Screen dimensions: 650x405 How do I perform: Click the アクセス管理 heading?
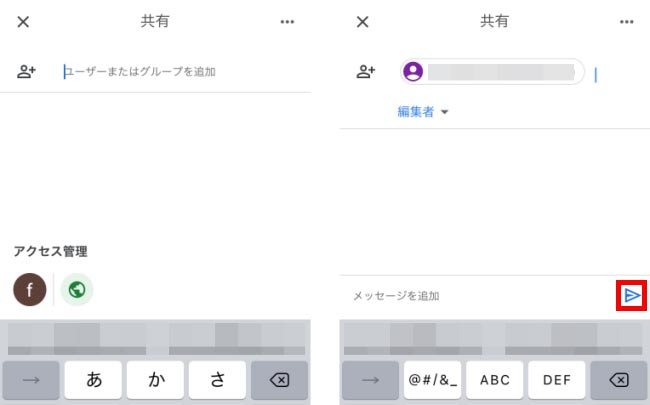tap(51, 251)
